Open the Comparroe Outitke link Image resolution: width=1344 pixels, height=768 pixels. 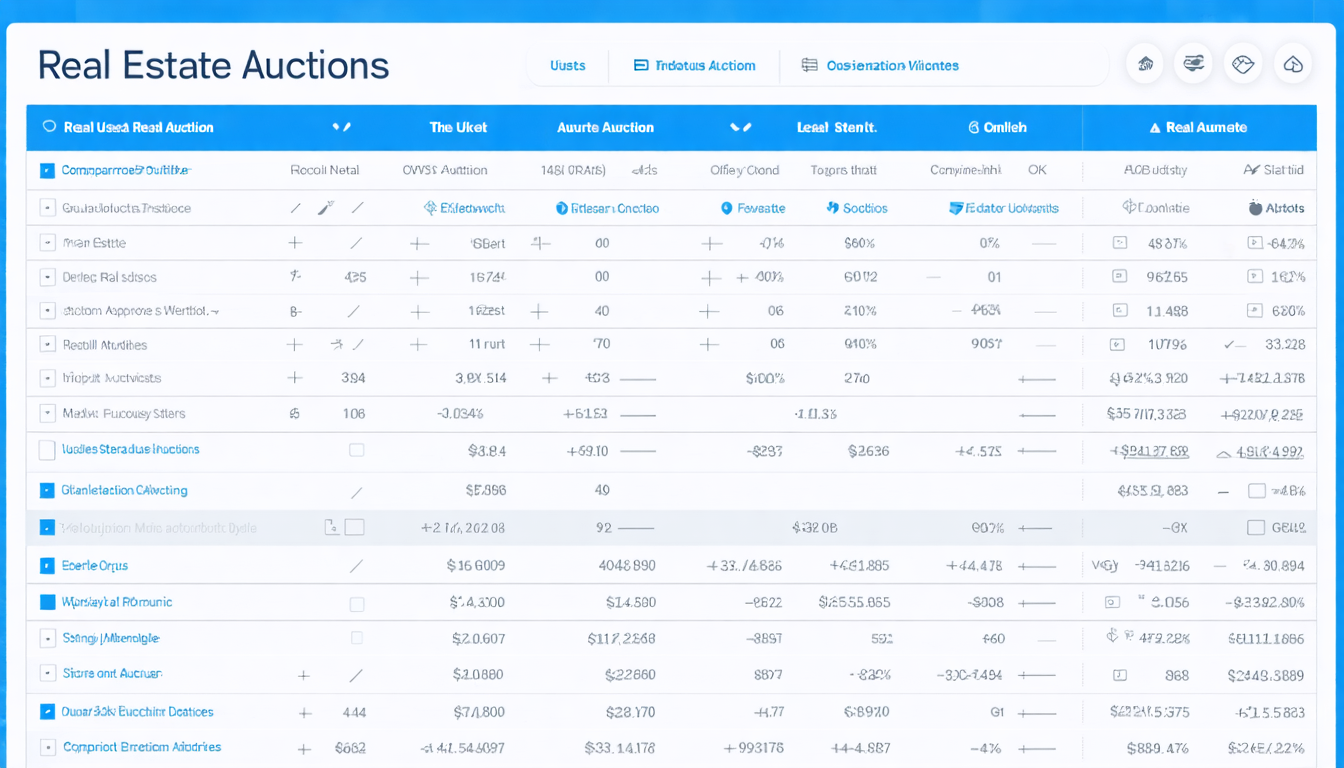click(x=126, y=170)
